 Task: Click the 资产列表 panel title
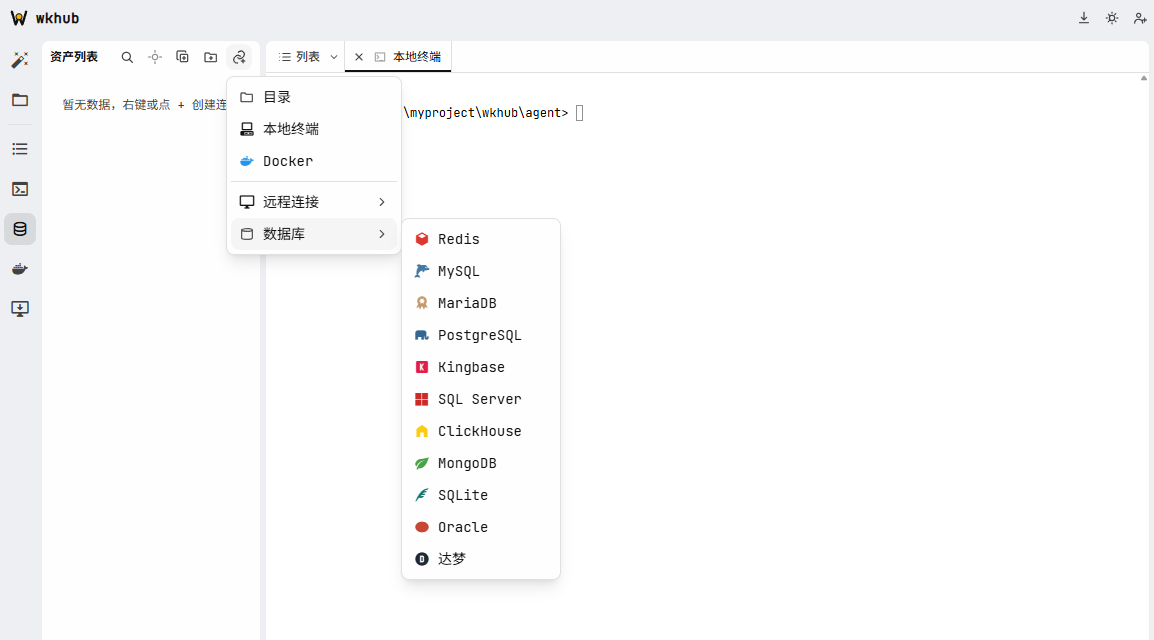click(x=74, y=57)
